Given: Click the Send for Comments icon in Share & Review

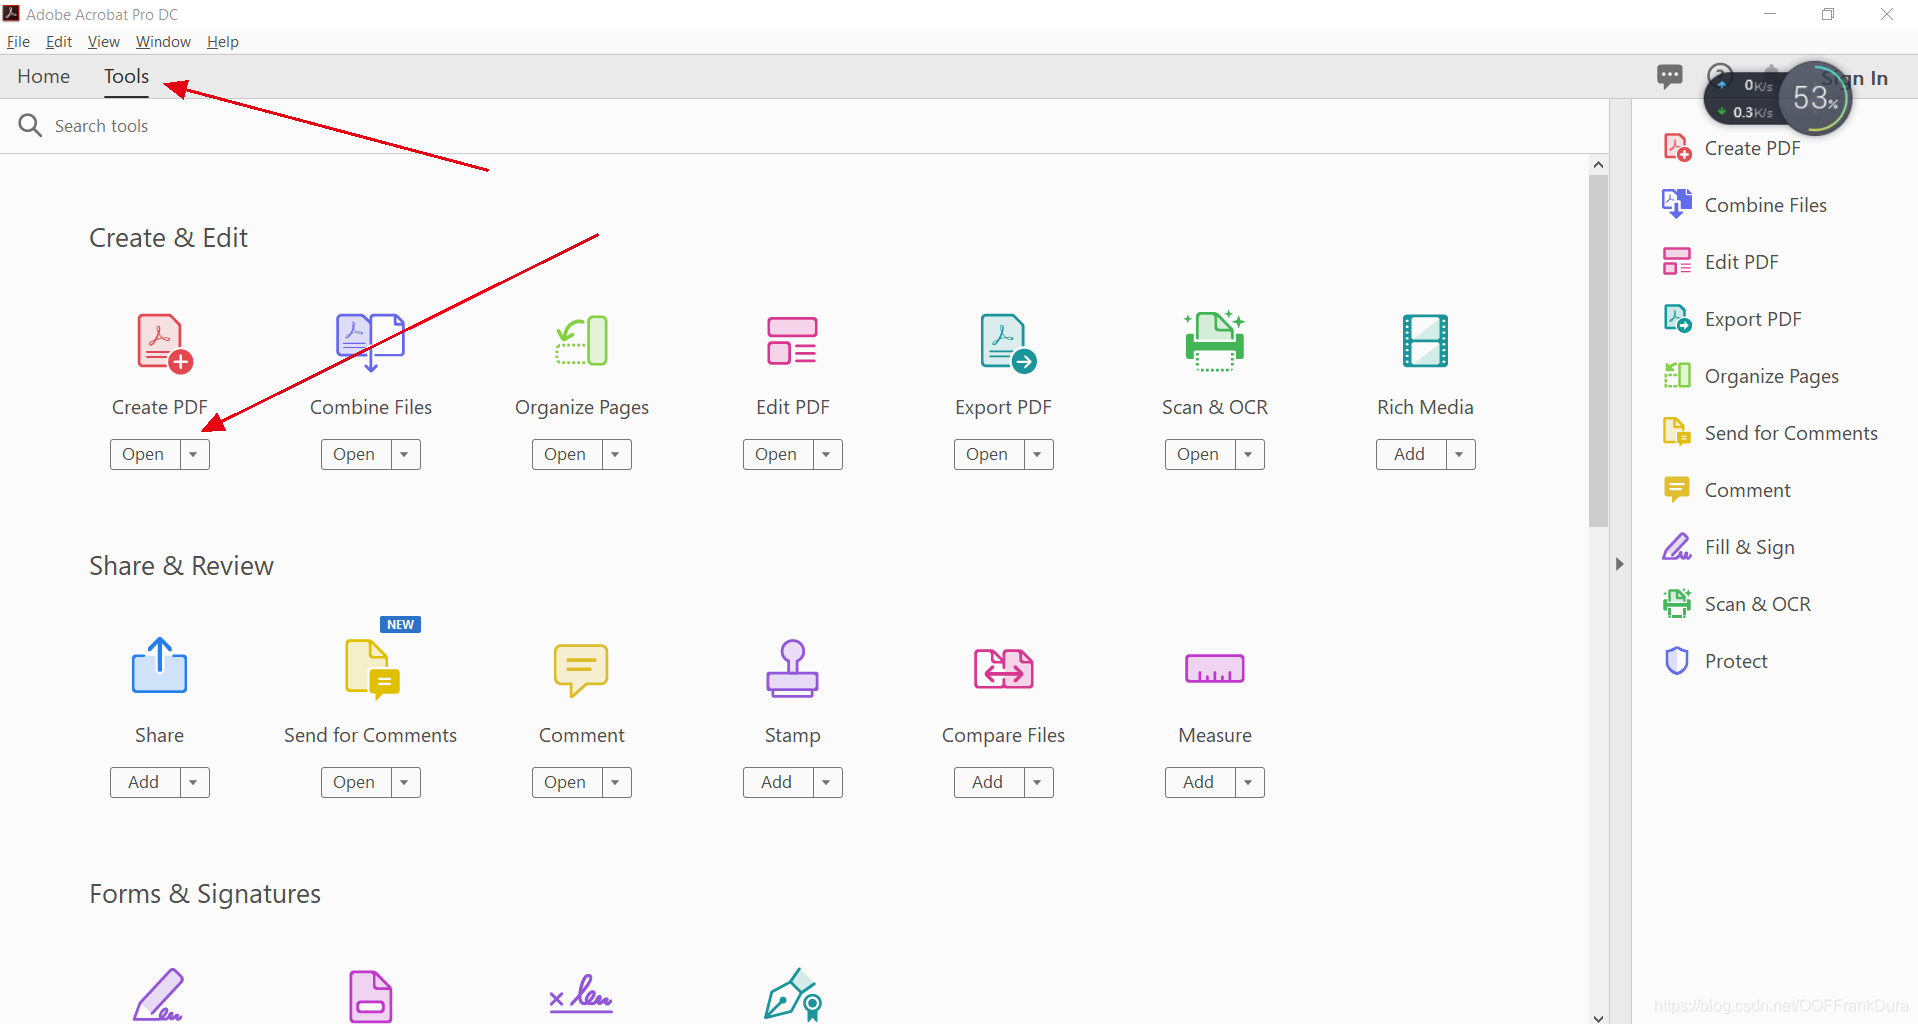Looking at the screenshot, I should [x=372, y=669].
